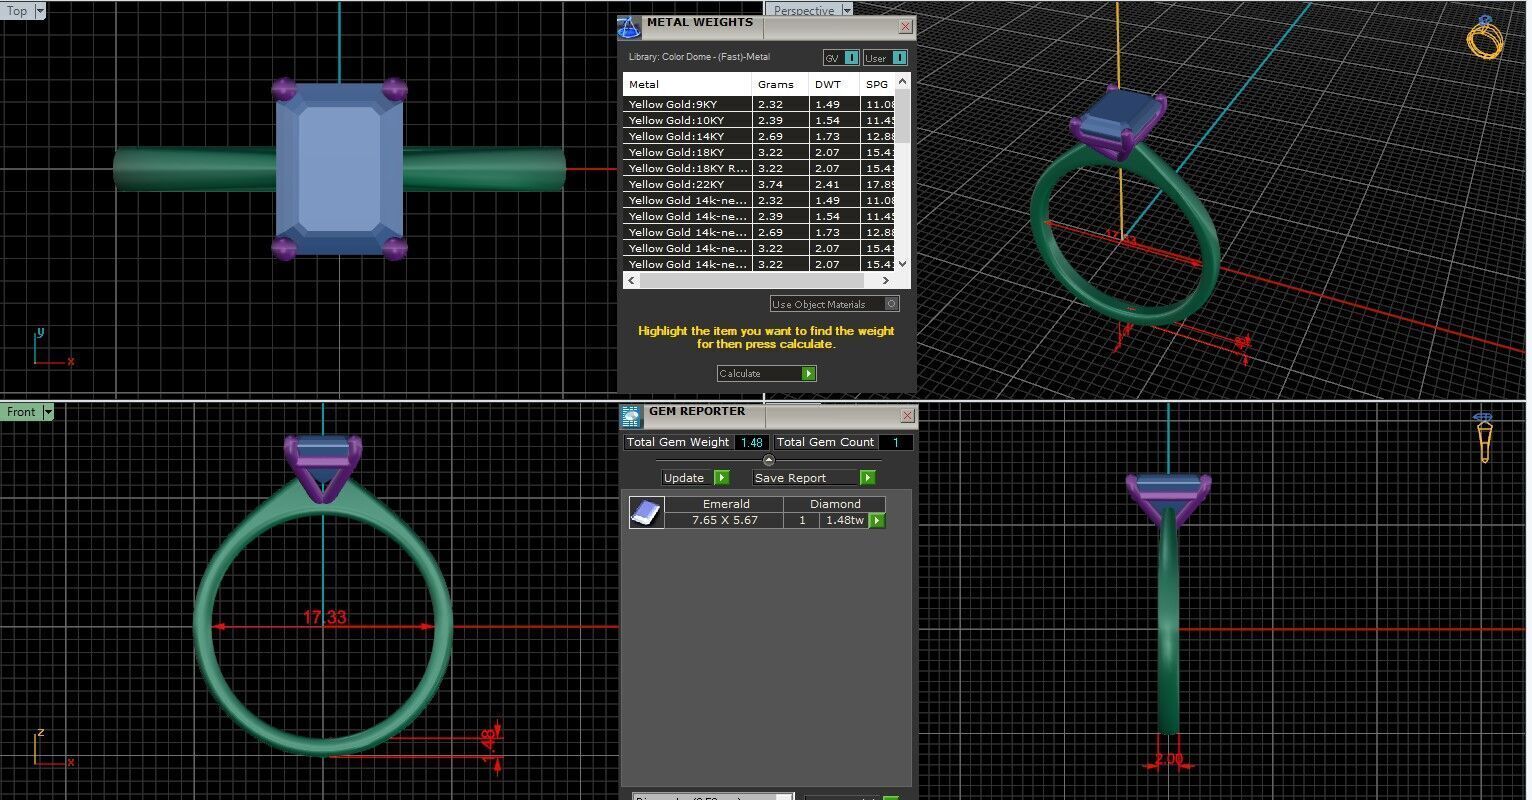Toggle the User switch in Metal Weights

tap(886, 58)
